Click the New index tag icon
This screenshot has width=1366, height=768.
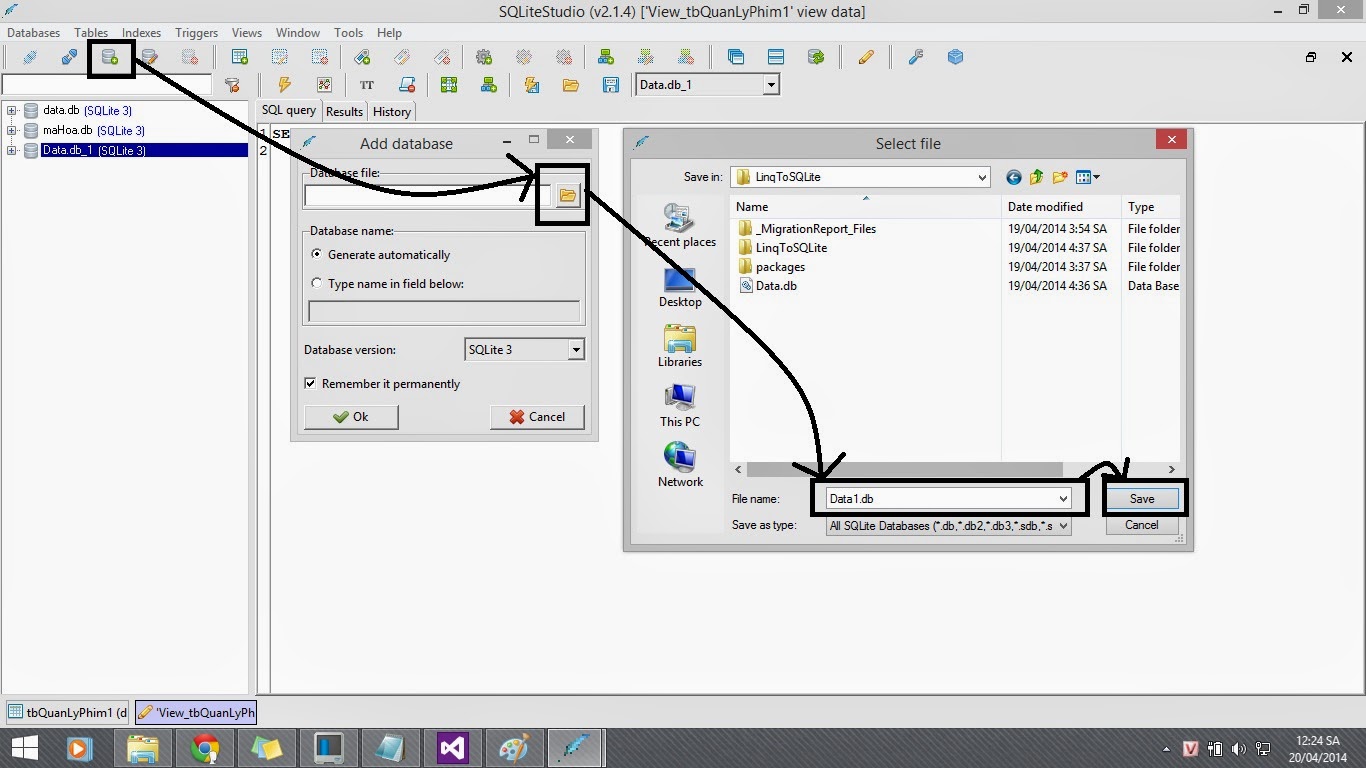362,58
